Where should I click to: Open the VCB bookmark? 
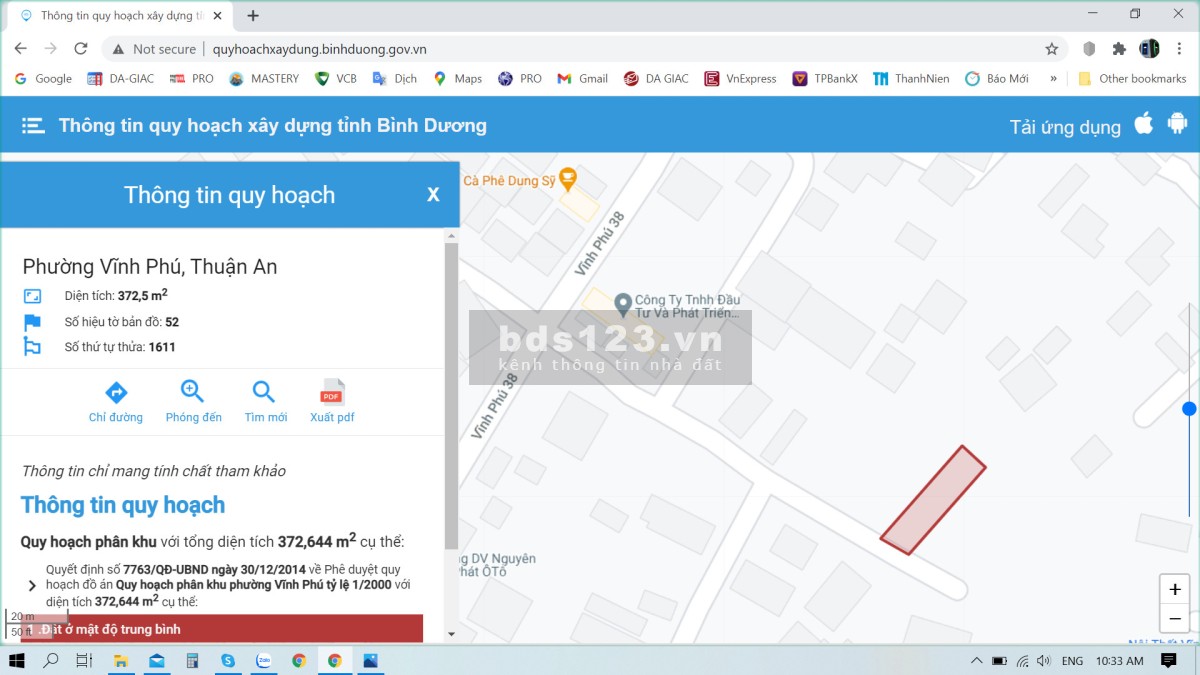pyautogui.click(x=335, y=78)
